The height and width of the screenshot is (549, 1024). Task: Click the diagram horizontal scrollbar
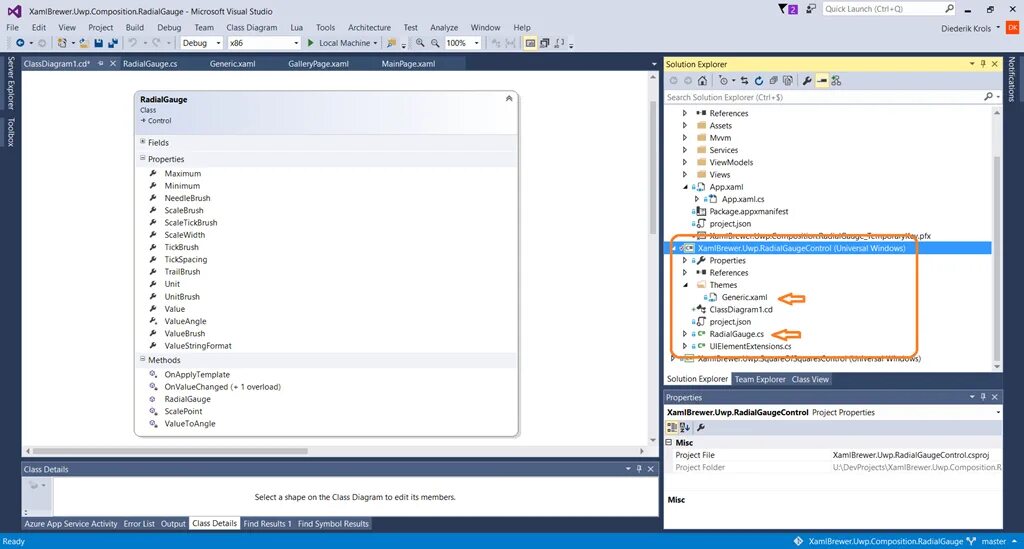(x=170, y=450)
